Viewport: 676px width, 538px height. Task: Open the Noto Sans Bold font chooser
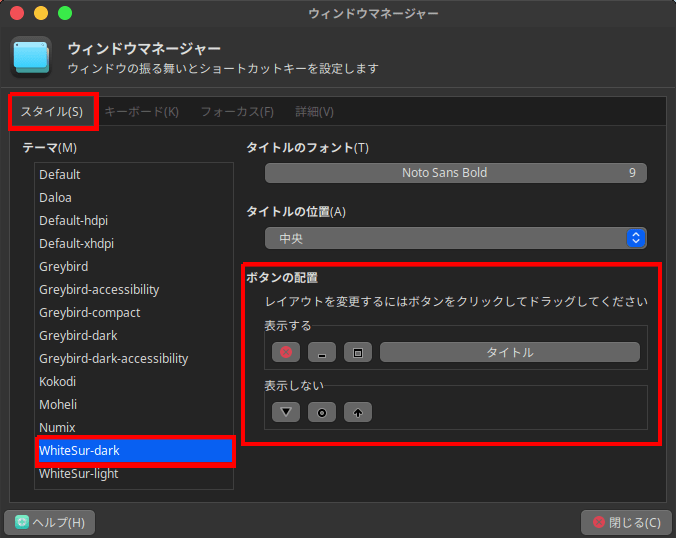pyautogui.click(x=456, y=173)
